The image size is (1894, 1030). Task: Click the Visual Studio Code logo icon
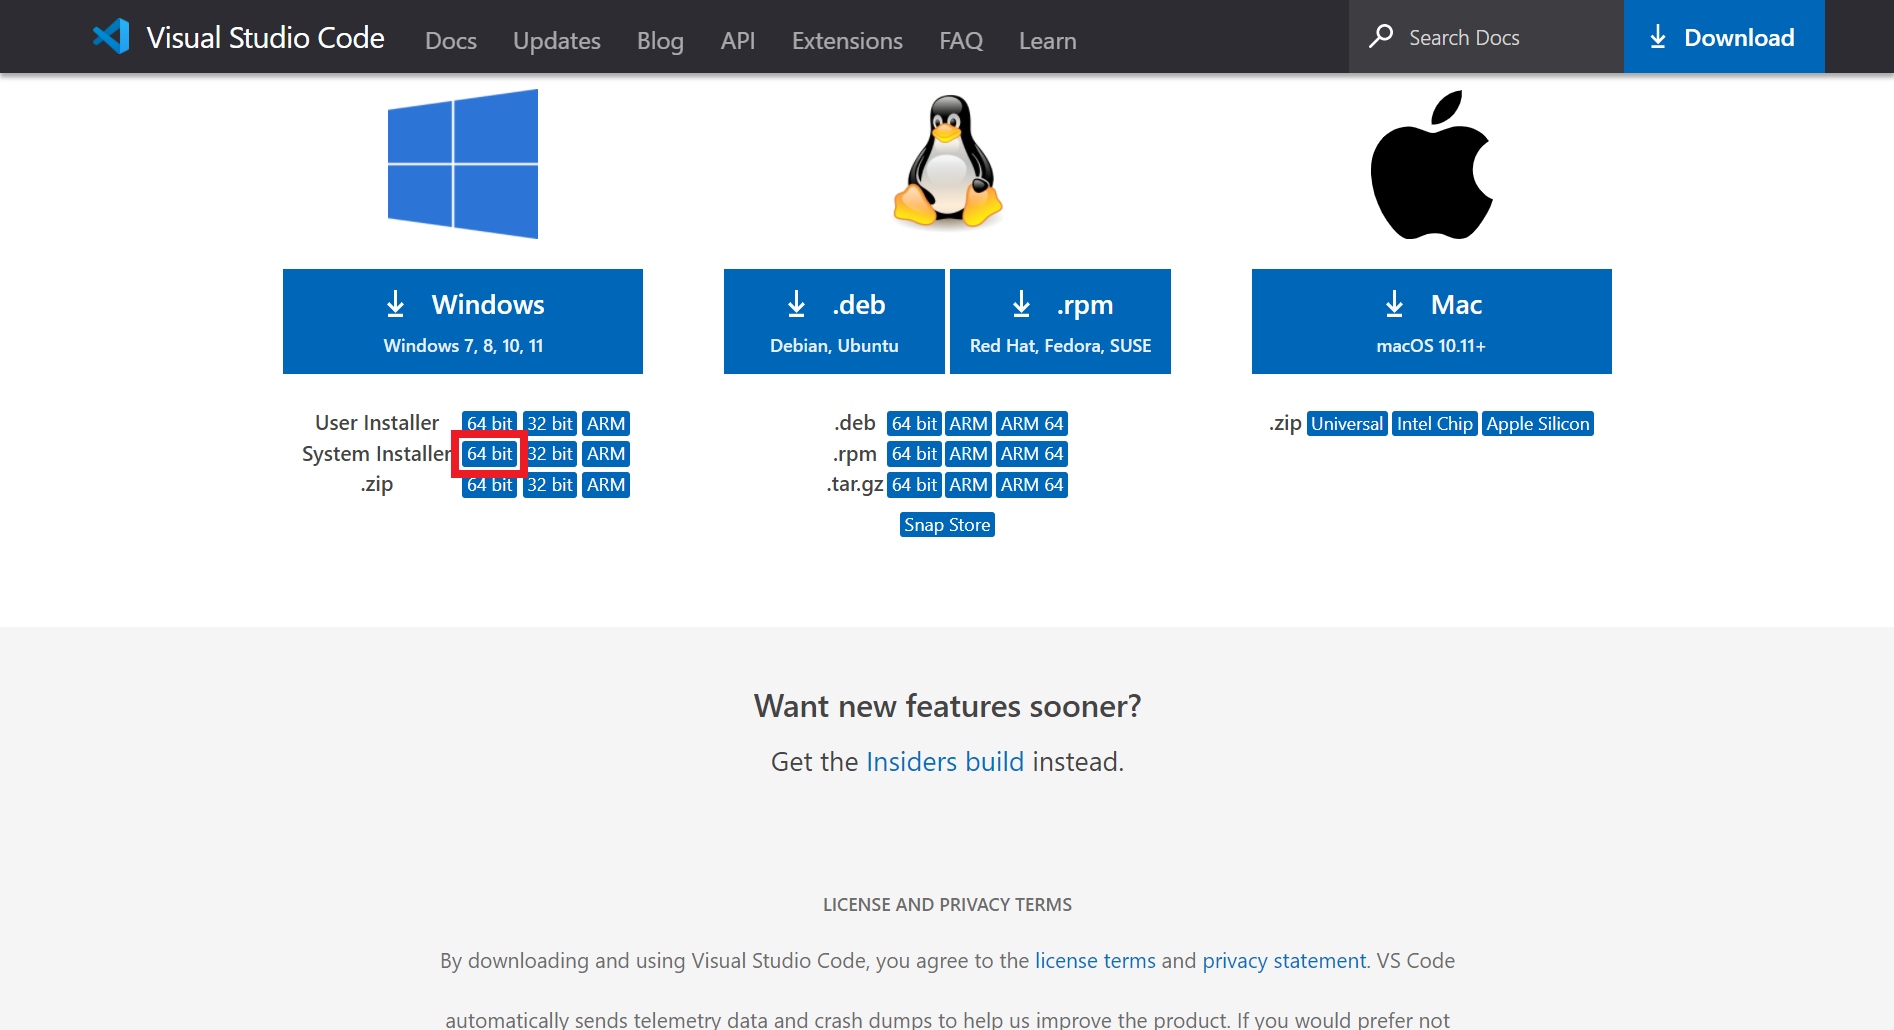[111, 37]
